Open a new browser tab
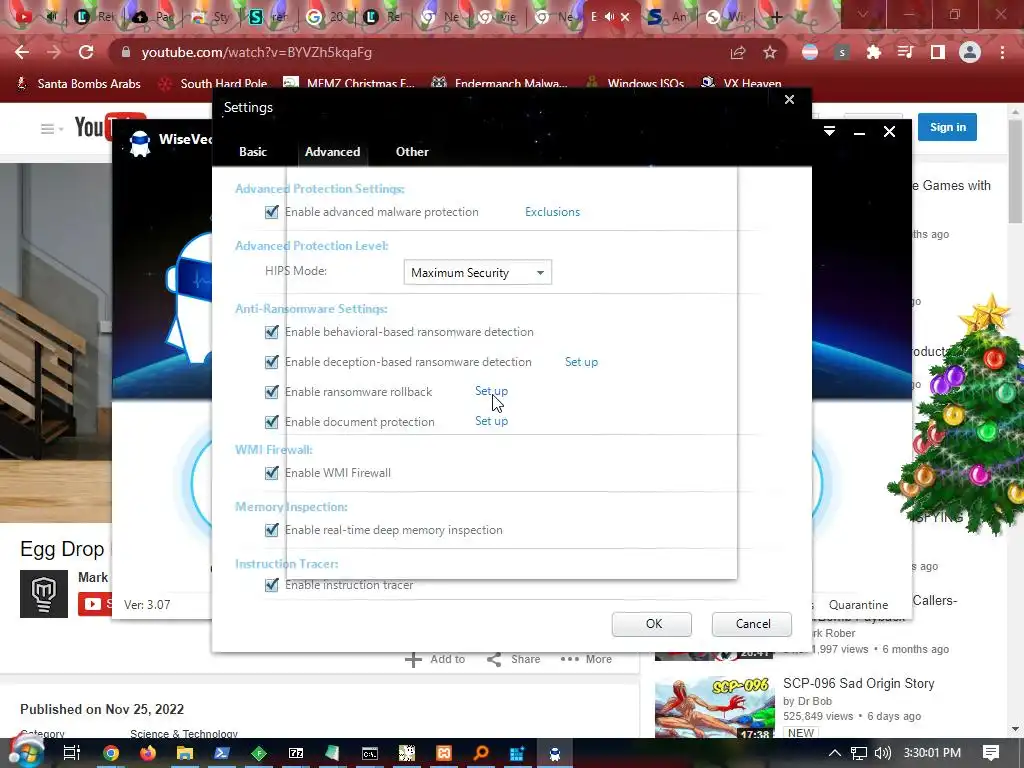This screenshot has width=1024, height=768. pos(776,17)
